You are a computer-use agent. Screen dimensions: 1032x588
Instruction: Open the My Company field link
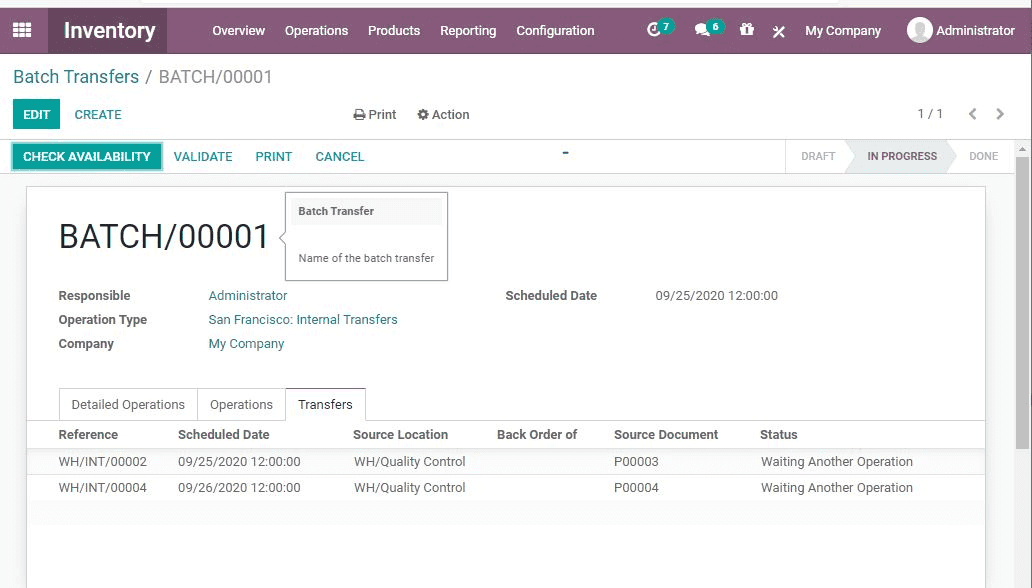[x=246, y=344]
